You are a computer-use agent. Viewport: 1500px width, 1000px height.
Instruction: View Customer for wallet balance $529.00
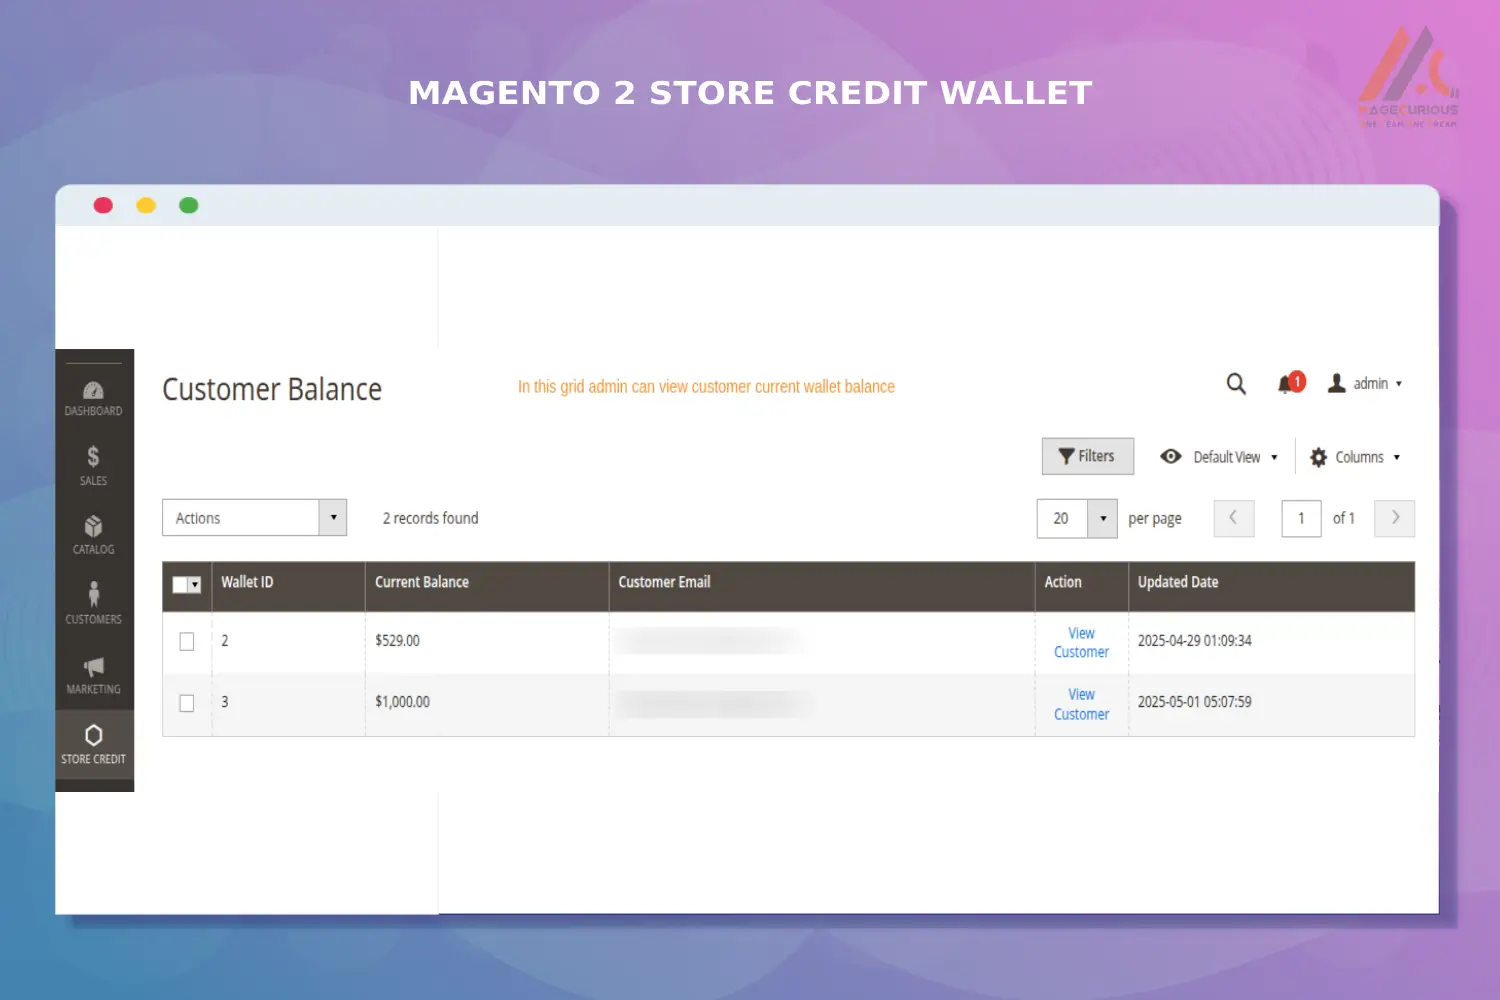point(1081,642)
